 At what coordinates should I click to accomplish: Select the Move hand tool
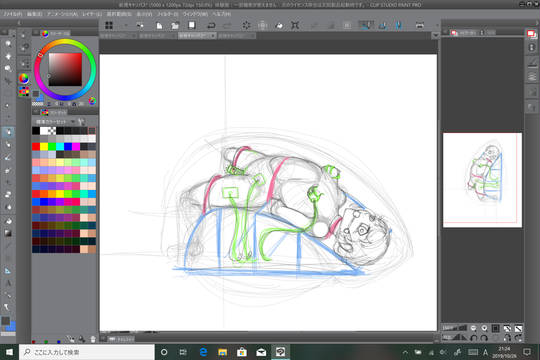(8, 56)
